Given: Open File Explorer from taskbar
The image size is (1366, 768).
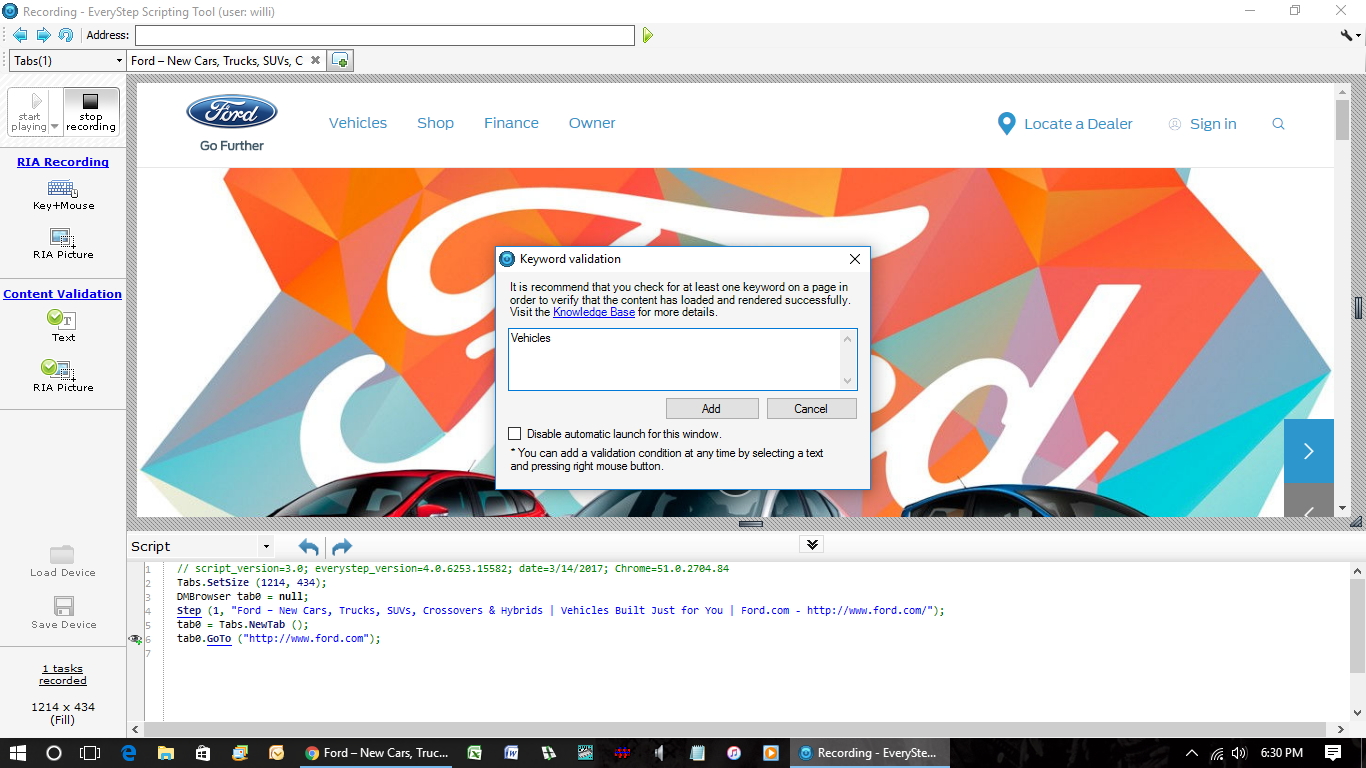Looking at the screenshot, I should [165, 753].
